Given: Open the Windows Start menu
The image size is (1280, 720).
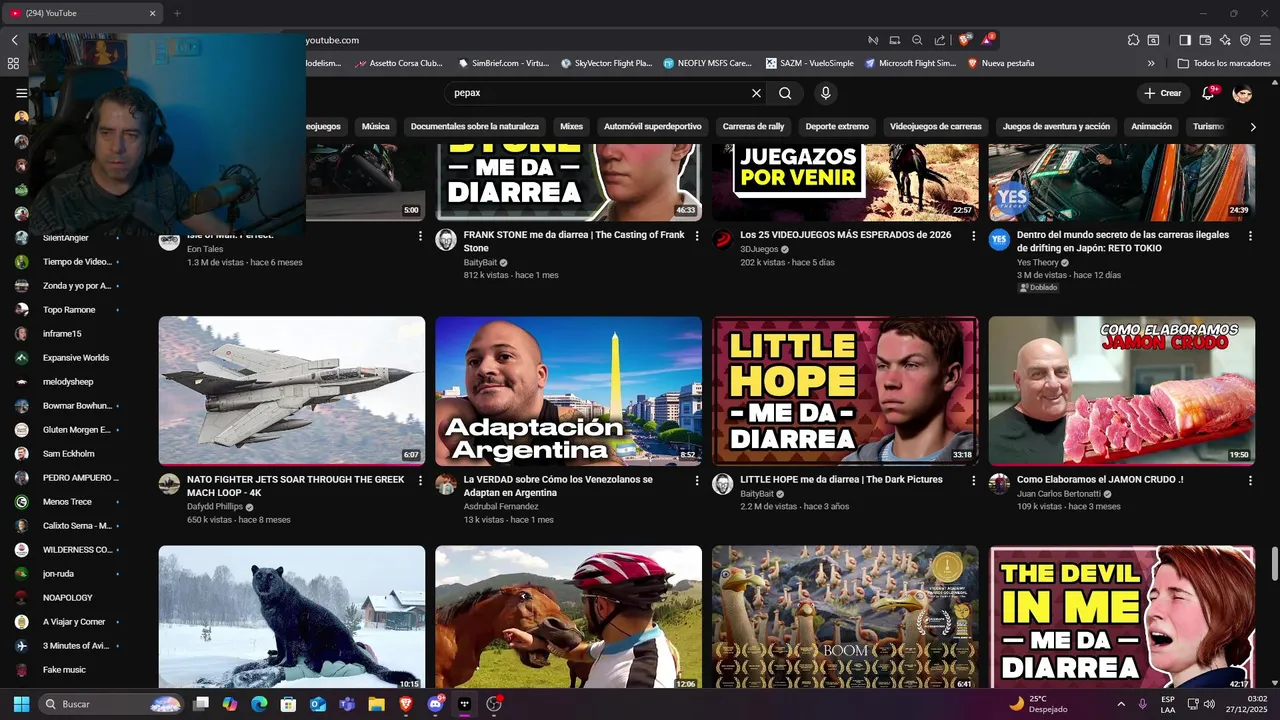Looking at the screenshot, I should tap(21, 704).
